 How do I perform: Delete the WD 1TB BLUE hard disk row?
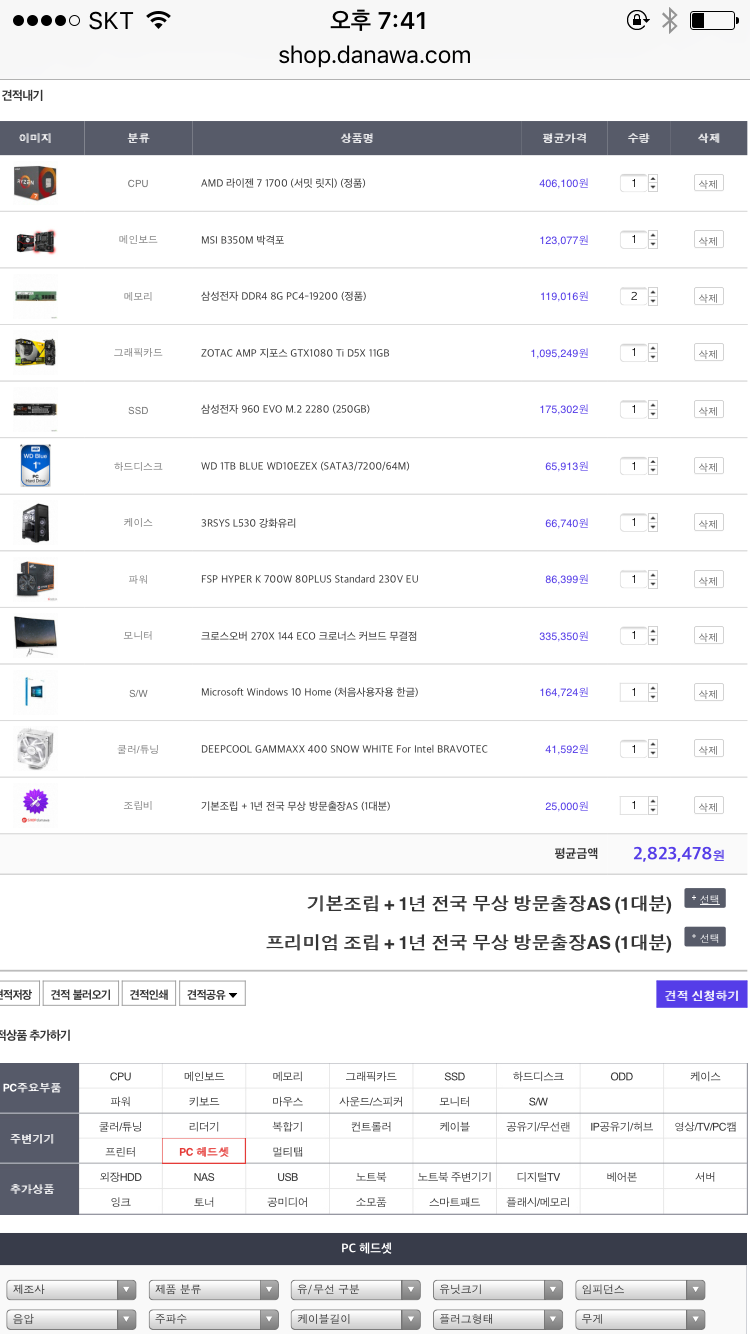pyautogui.click(x=708, y=467)
